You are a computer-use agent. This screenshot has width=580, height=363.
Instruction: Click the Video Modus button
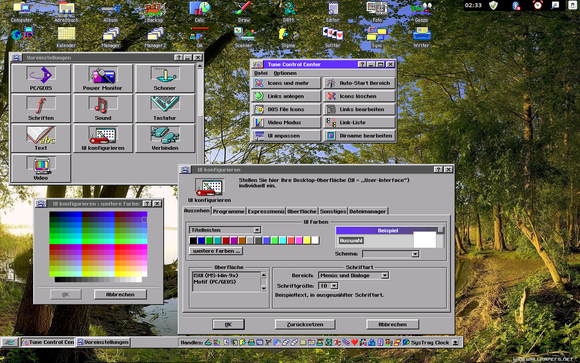tap(286, 122)
